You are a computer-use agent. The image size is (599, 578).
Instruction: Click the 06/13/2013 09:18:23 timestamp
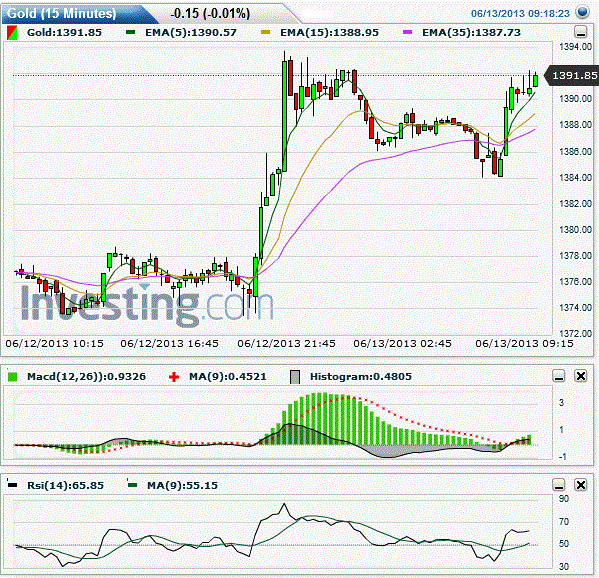pyautogui.click(x=520, y=13)
